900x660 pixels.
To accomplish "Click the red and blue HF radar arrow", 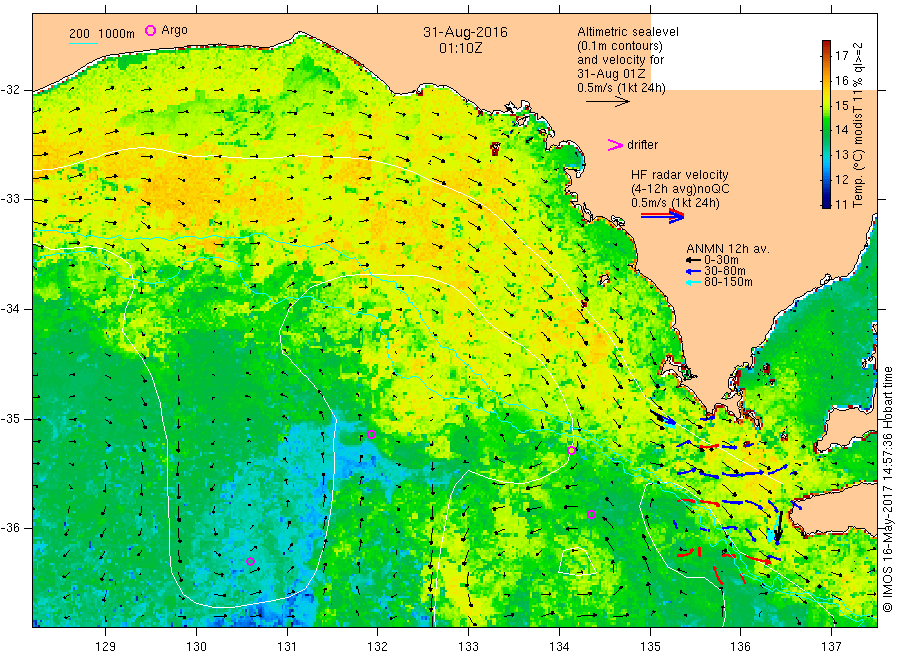I will pos(662,215).
